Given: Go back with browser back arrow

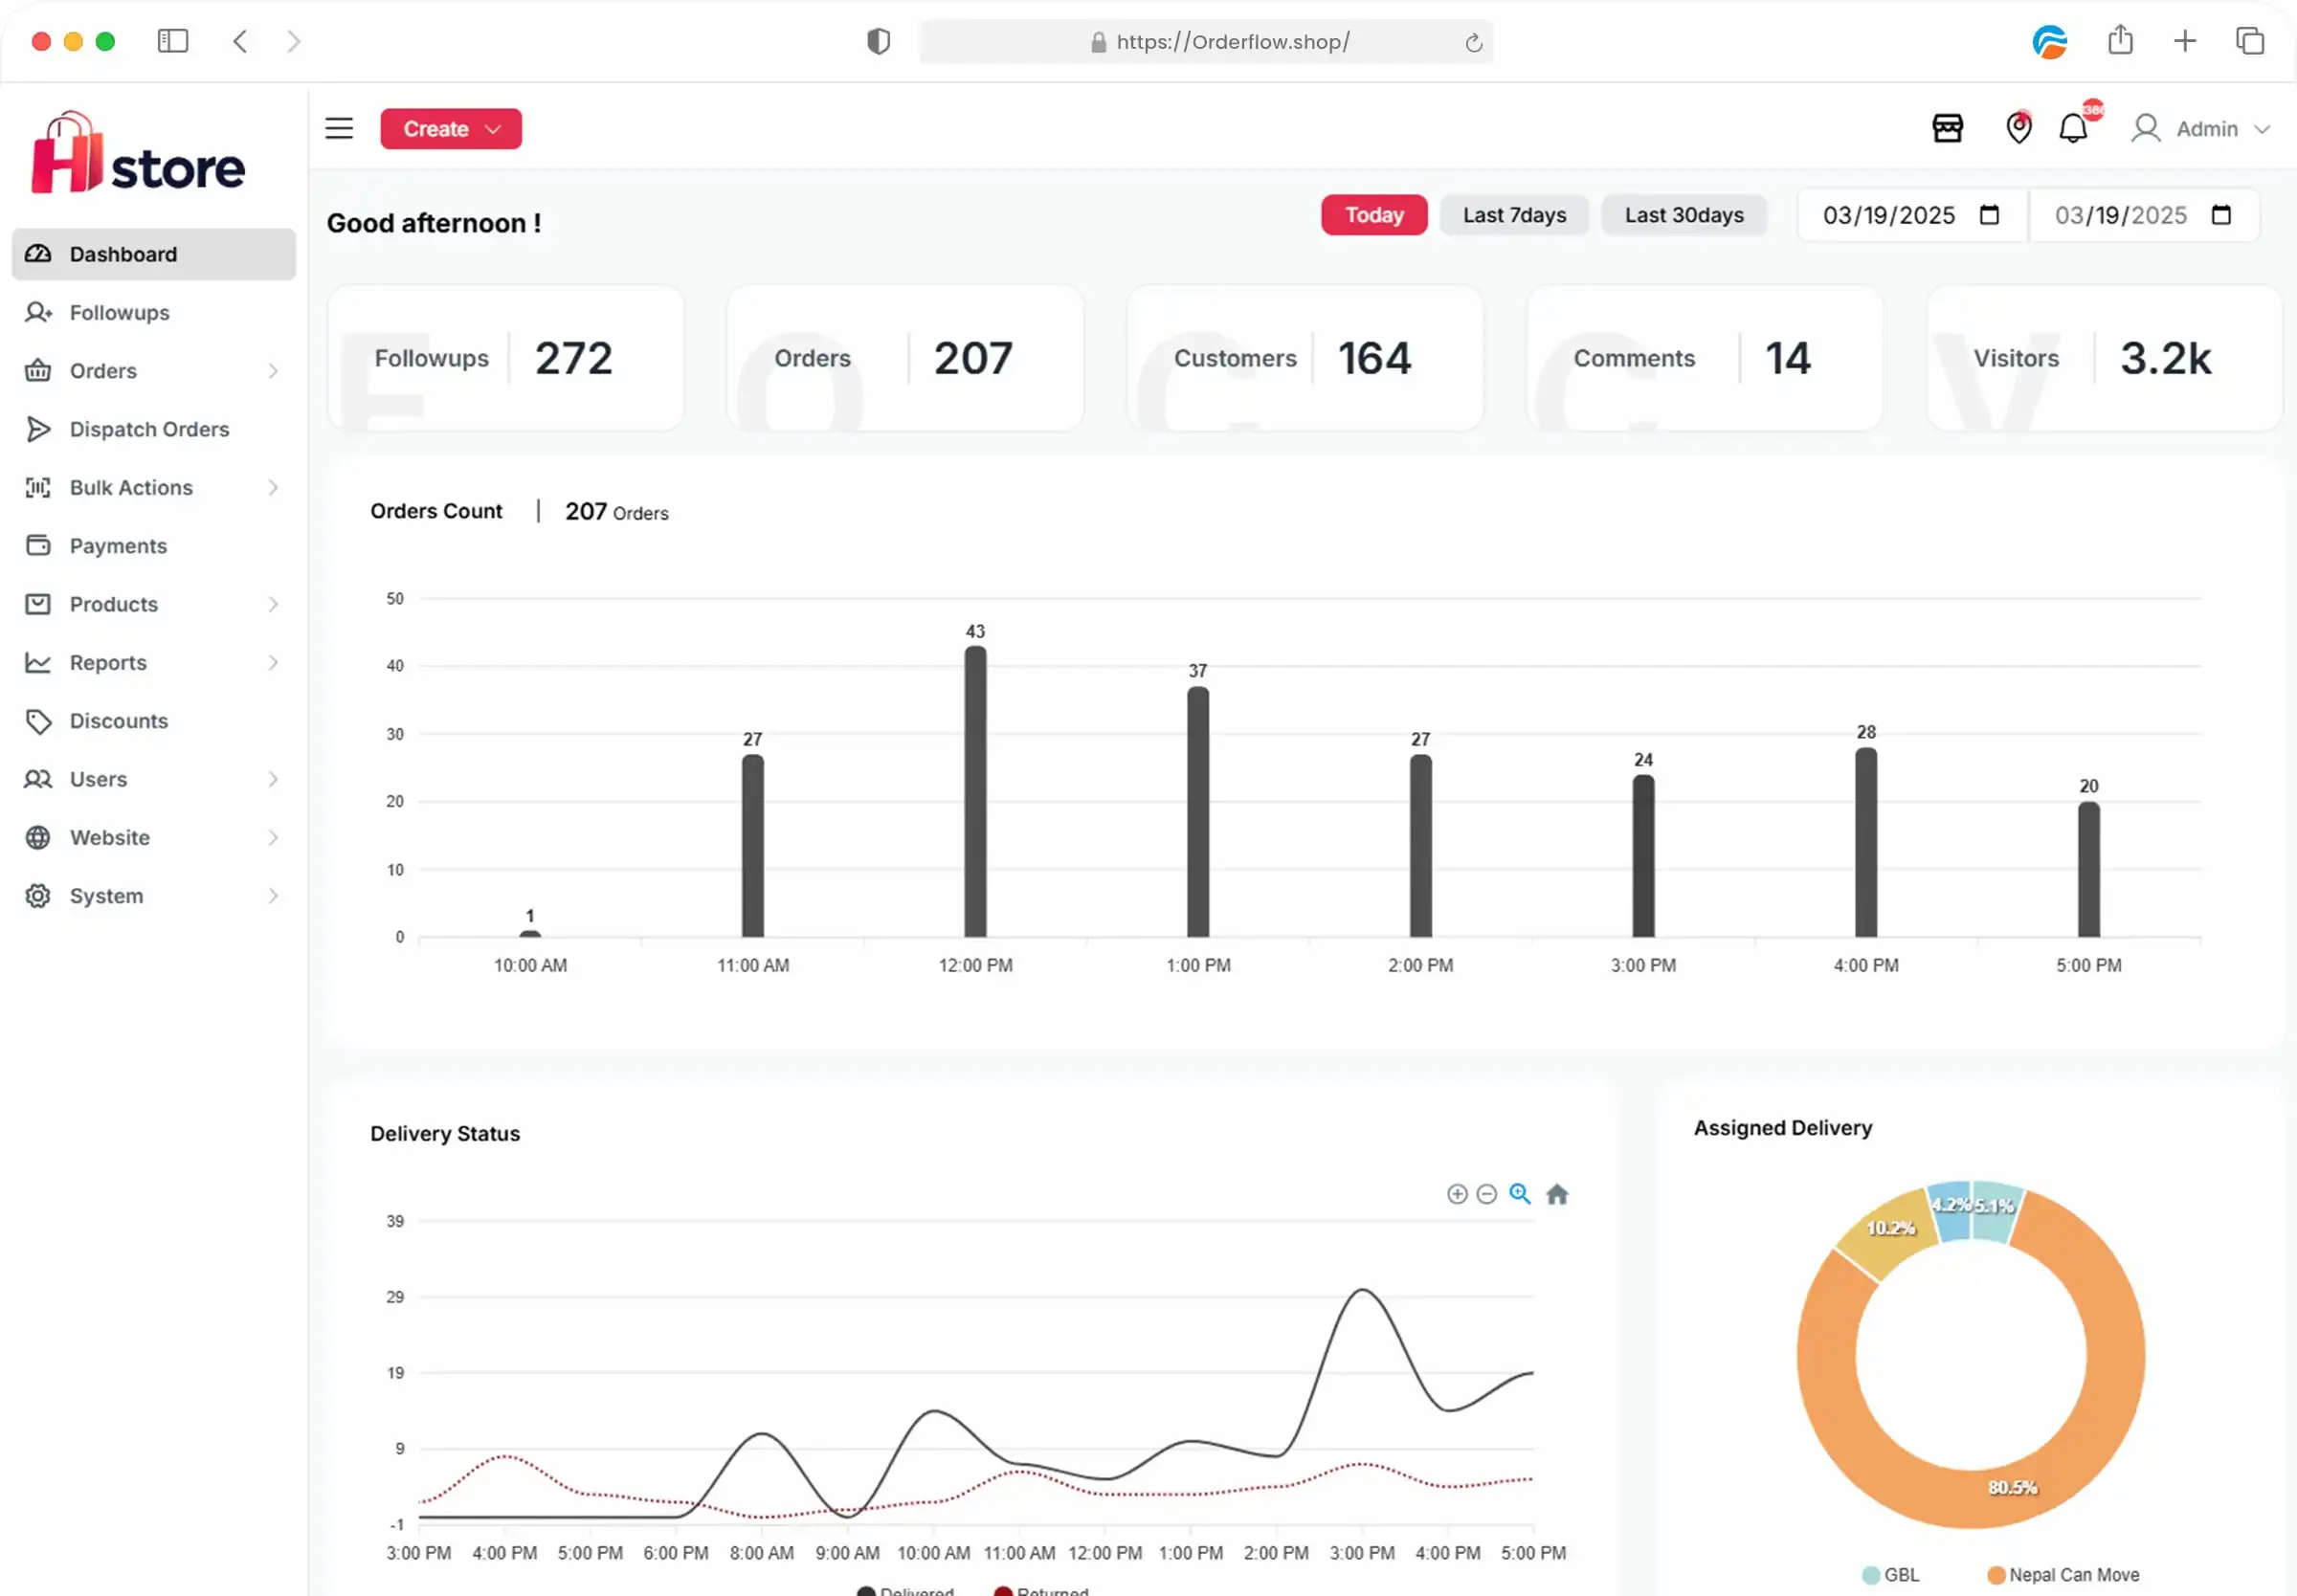Looking at the screenshot, I should click(240, 41).
